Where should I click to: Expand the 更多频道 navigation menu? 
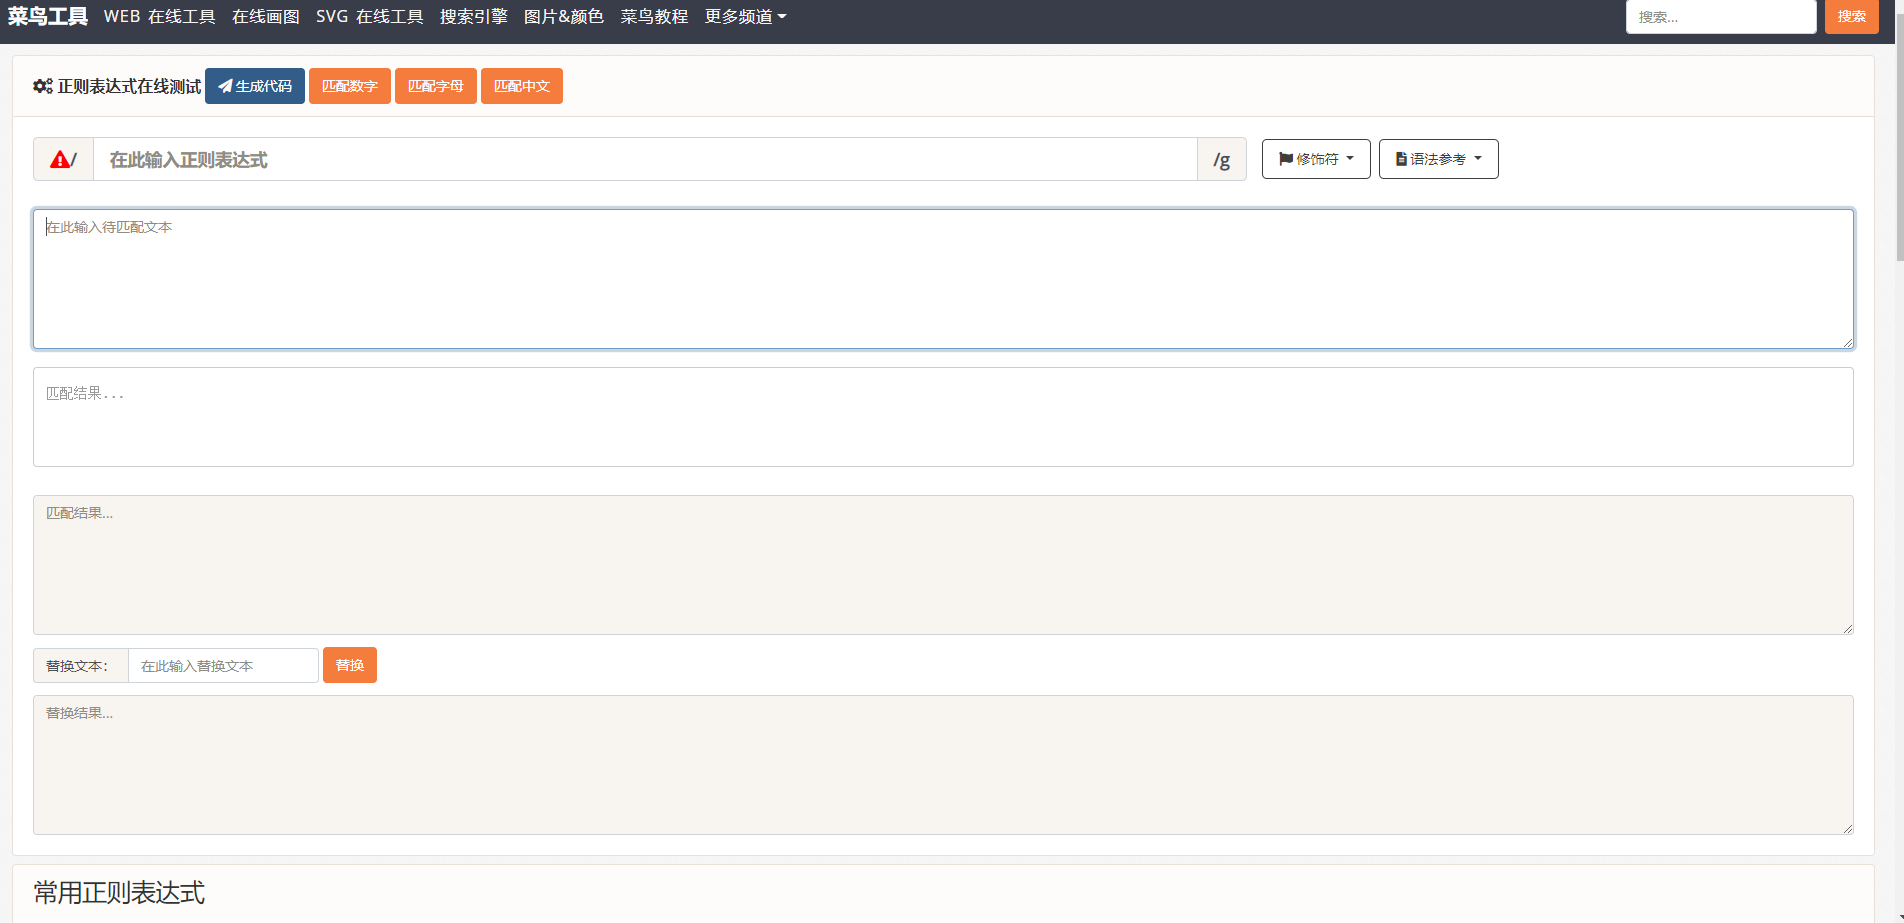click(x=745, y=17)
